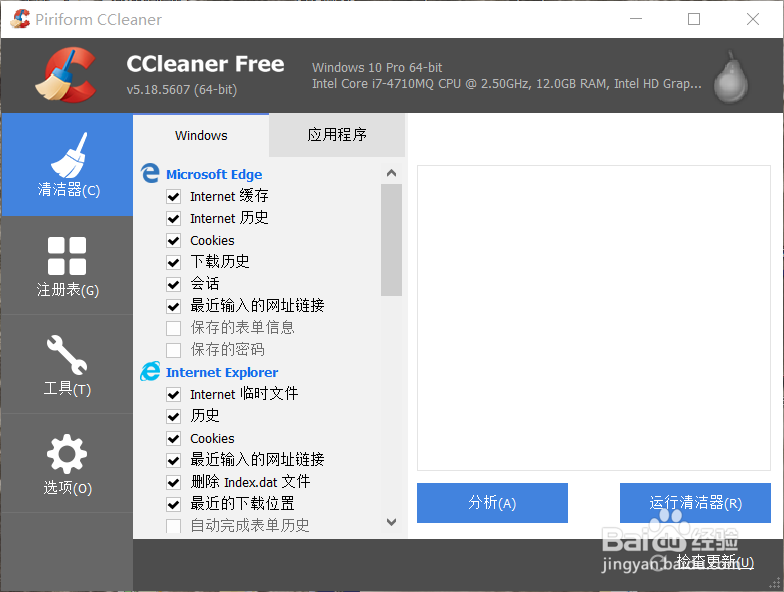This screenshot has width=784, height=592.
Task: Uncheck Edge 最近输入的网址链接 checkbox
Action: point(174,306)
